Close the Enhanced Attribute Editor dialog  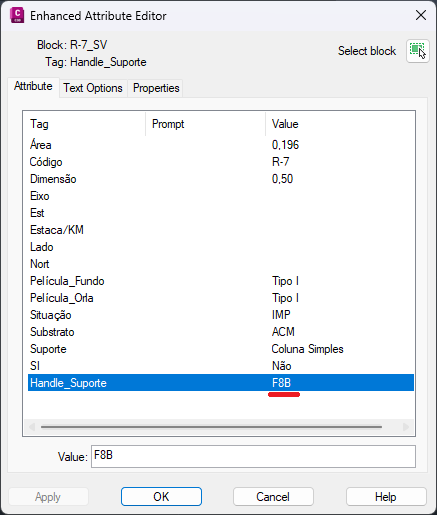421,15
